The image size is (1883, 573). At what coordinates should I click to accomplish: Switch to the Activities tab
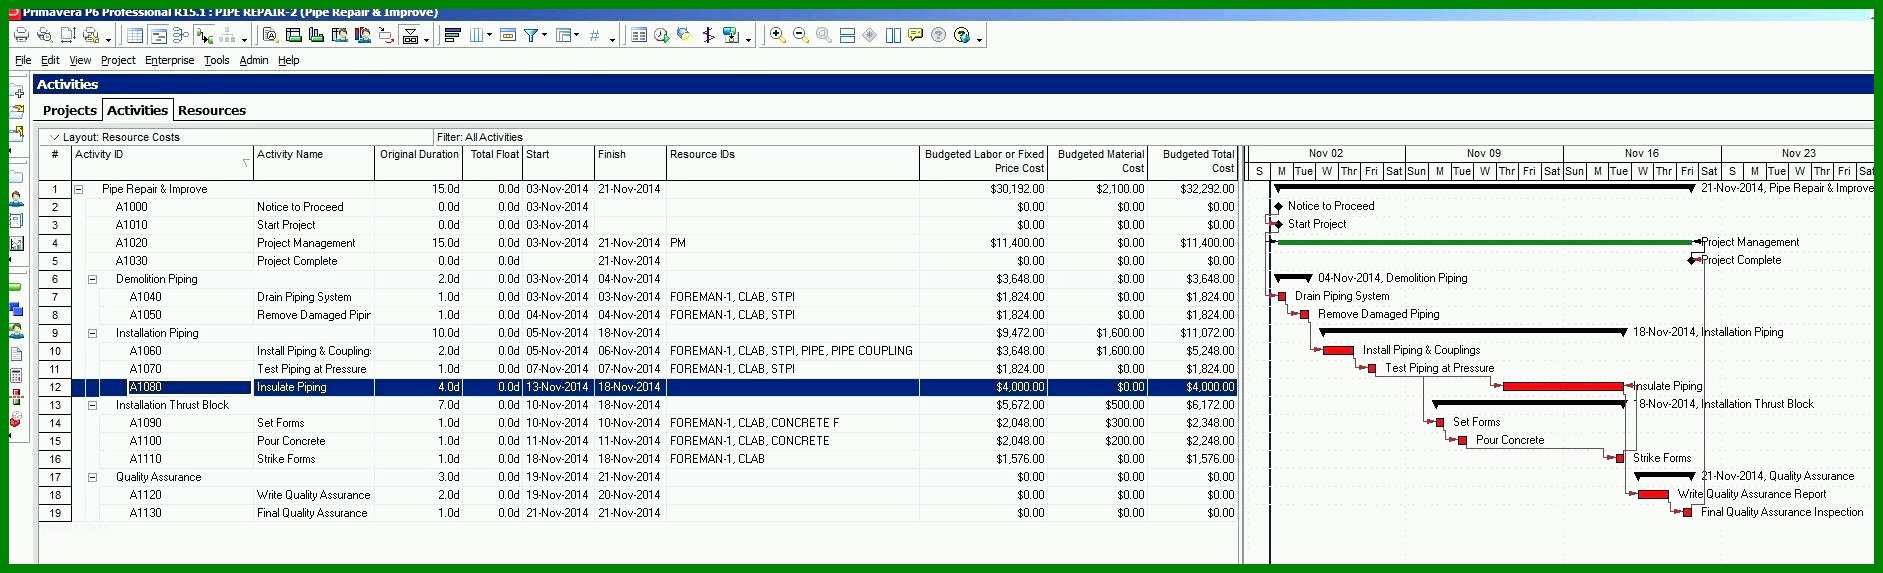137,110
